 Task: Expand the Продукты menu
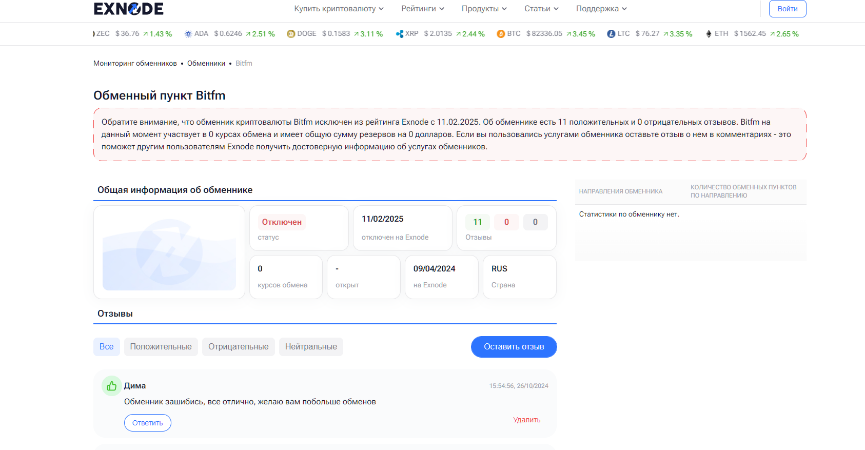(x=484, y=9)
